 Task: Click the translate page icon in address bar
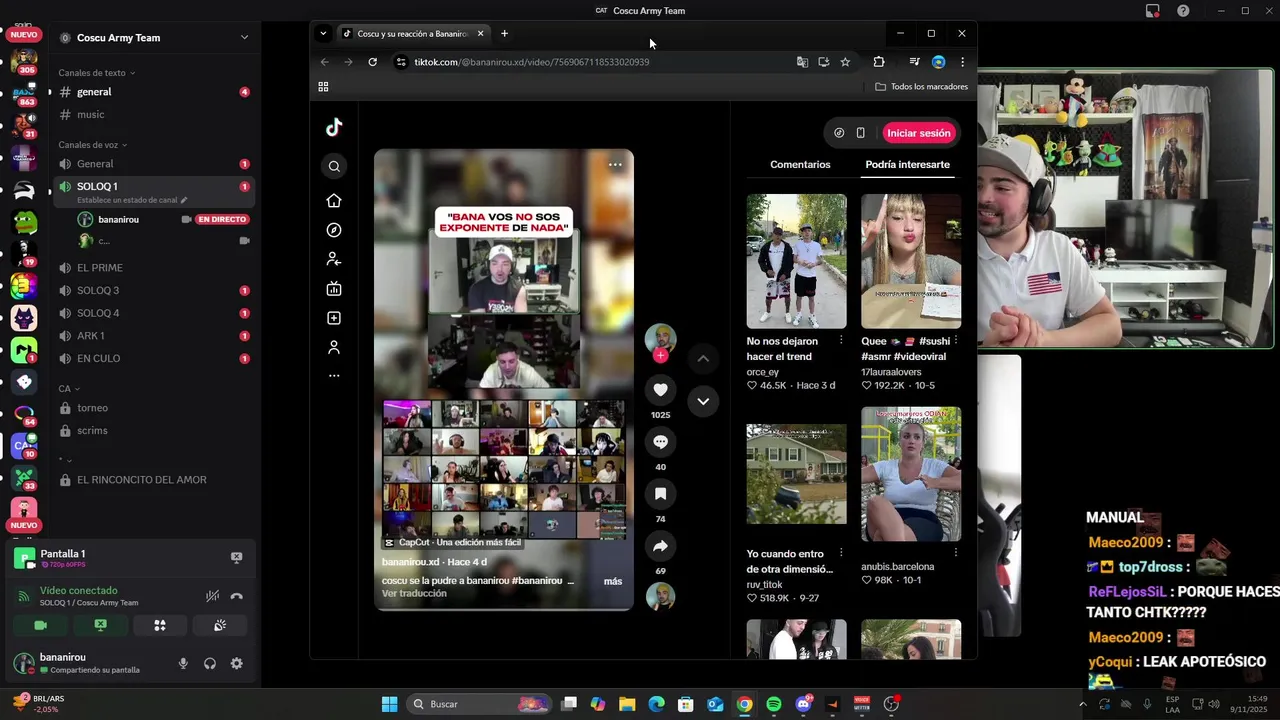point(802,62)
